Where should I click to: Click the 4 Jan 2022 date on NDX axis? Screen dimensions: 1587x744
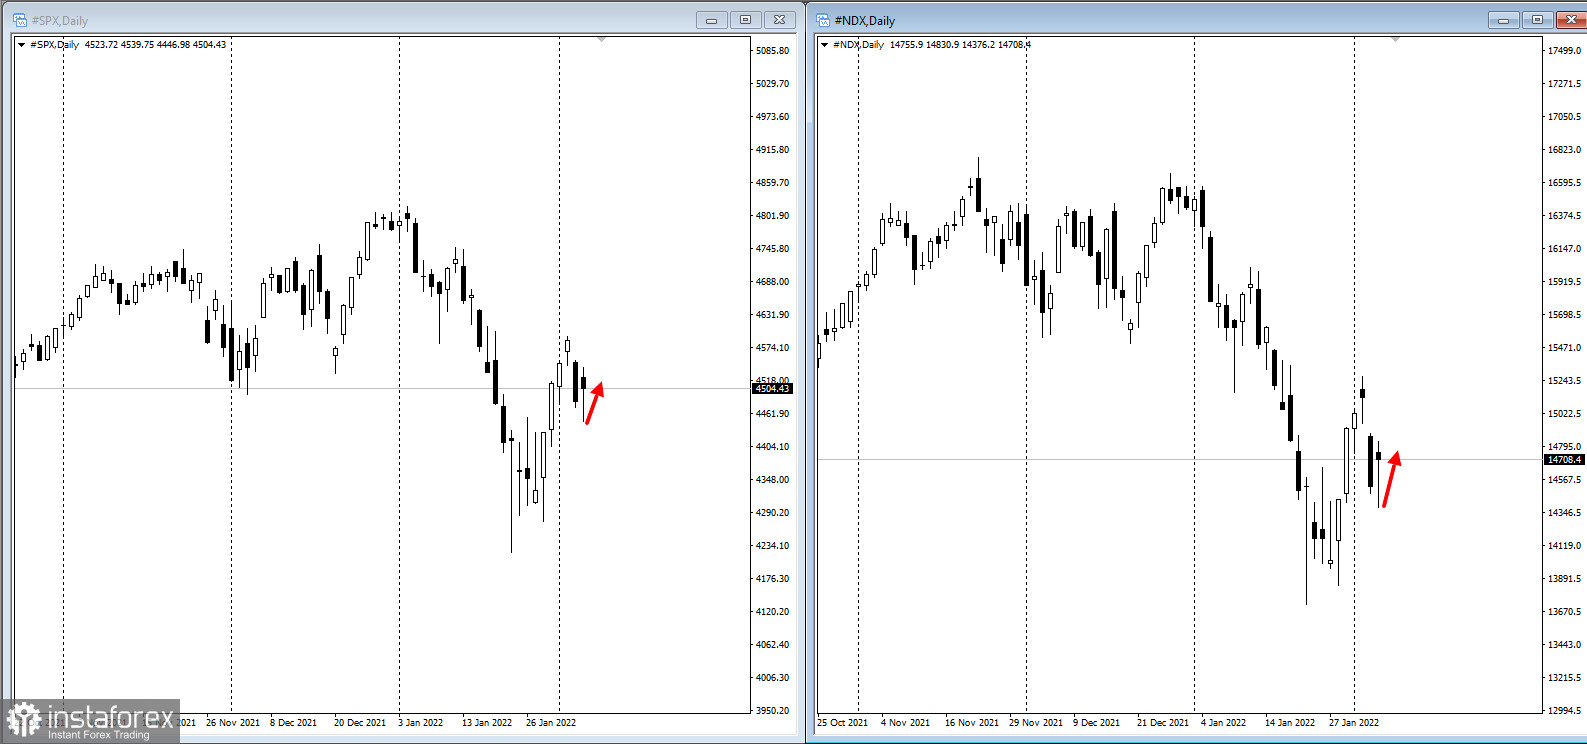(x=1223, y=723)
